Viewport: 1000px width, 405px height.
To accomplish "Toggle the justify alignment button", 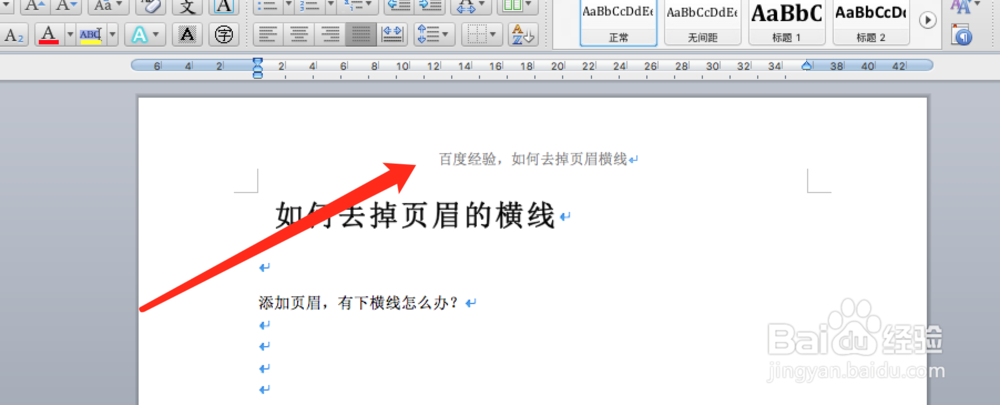I will (361, 35).
